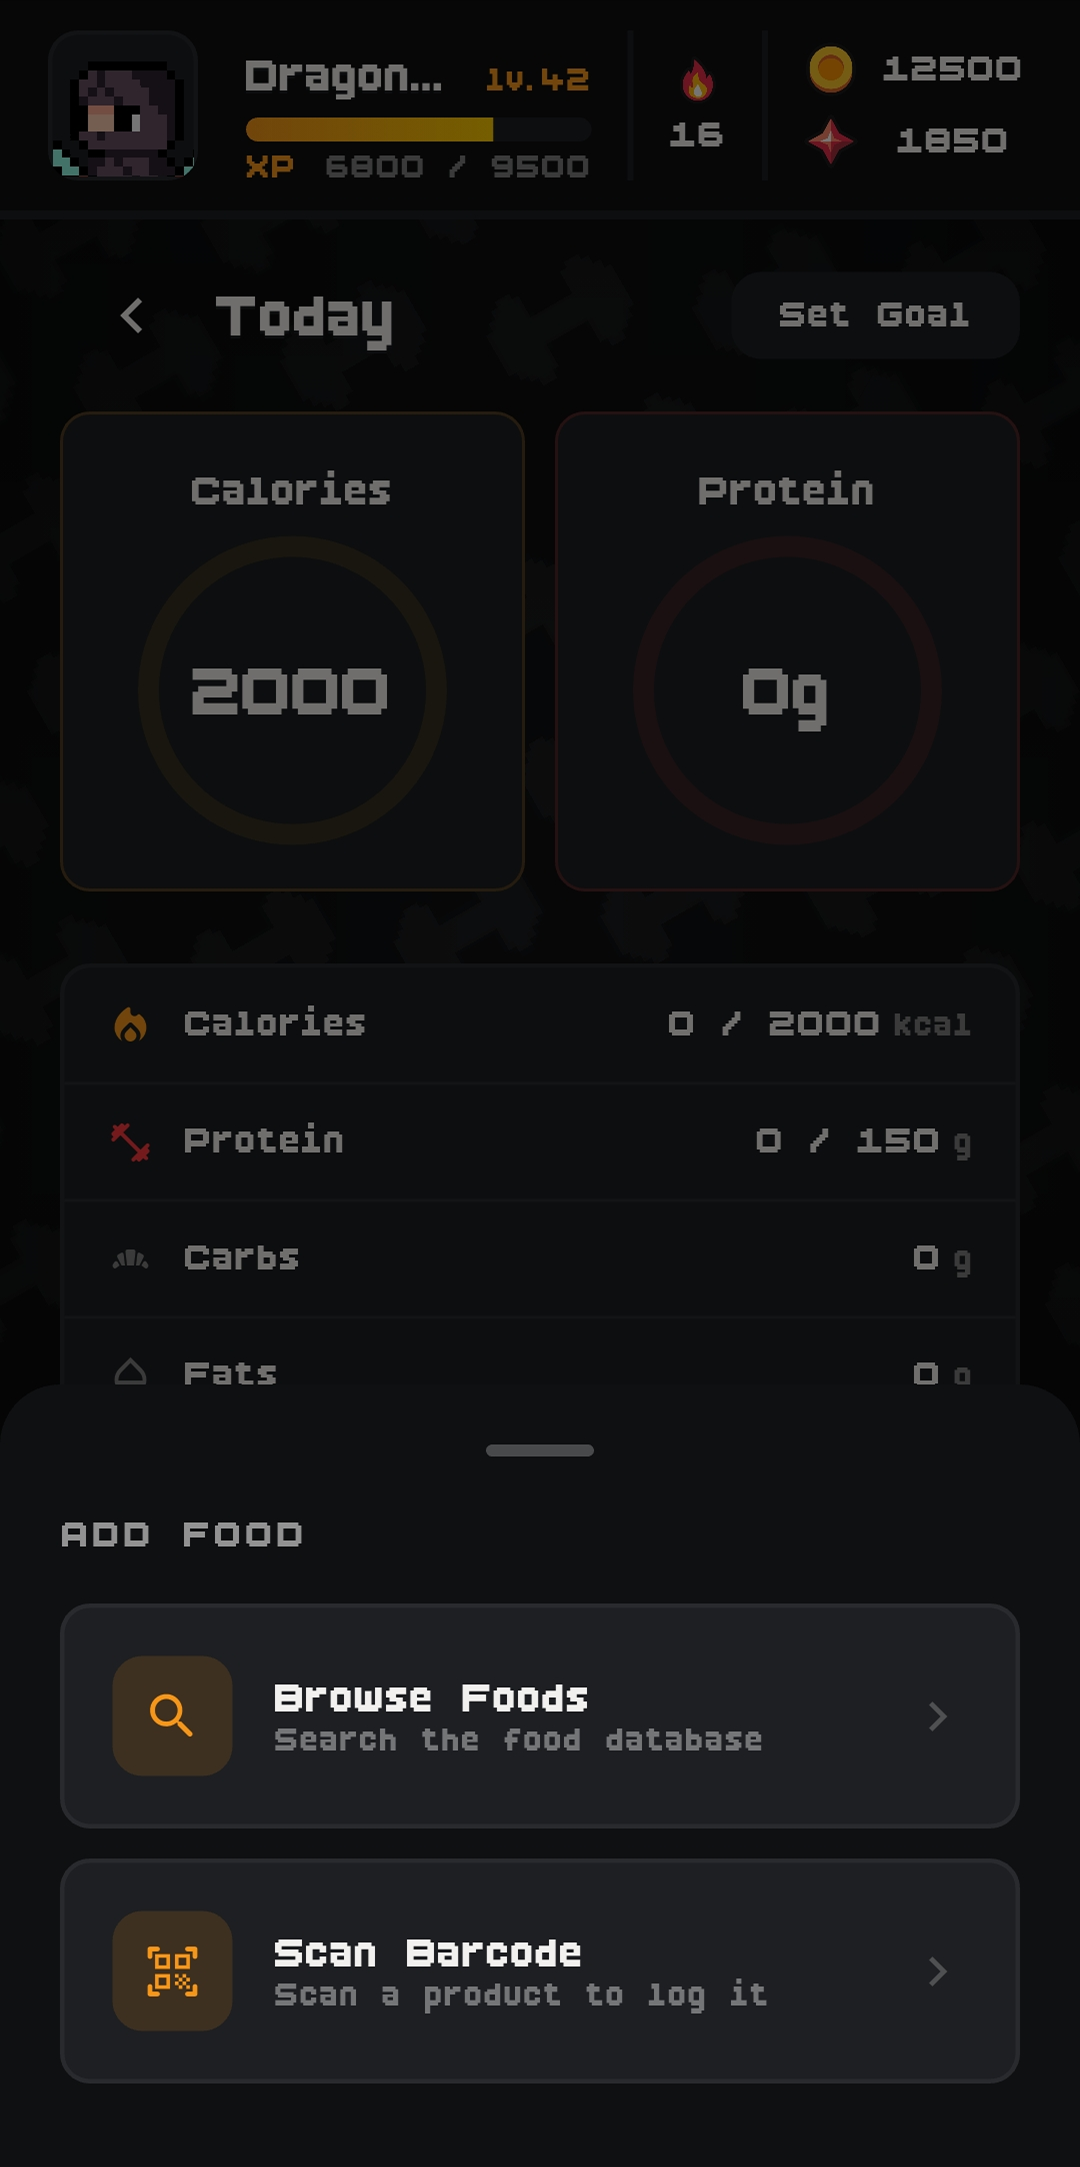This screenshot has width=1080, height=2167.
Task: Click the Calories ring showing 2000
Action: tap(292, 690)
